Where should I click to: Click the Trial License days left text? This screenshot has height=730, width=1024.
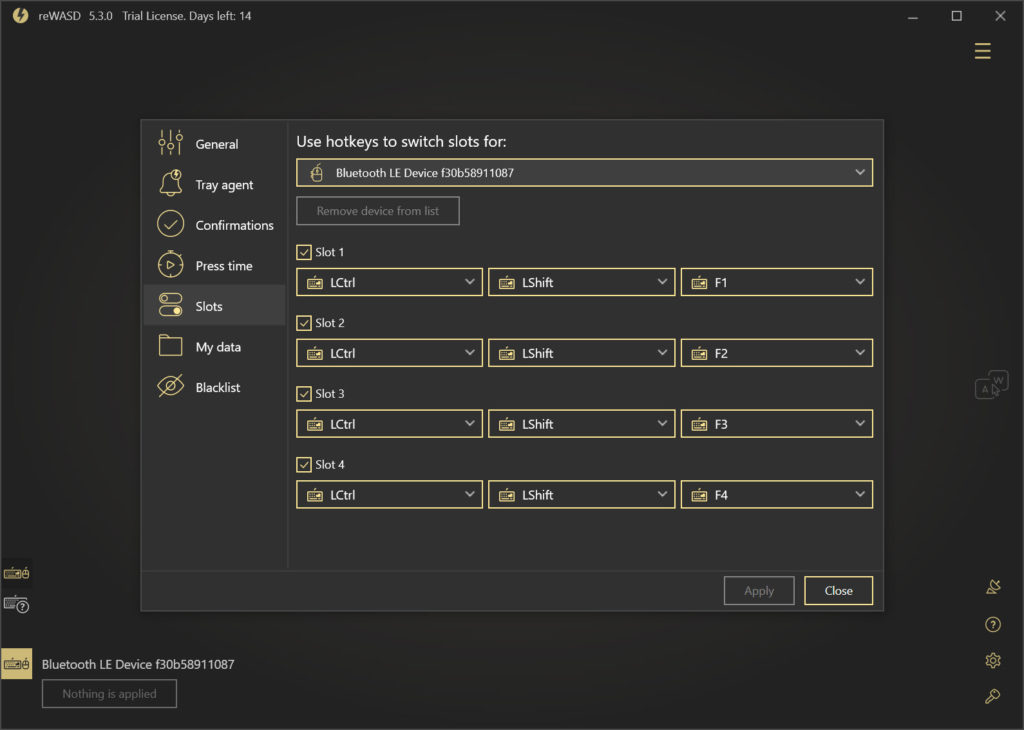(x=186, y=16)
